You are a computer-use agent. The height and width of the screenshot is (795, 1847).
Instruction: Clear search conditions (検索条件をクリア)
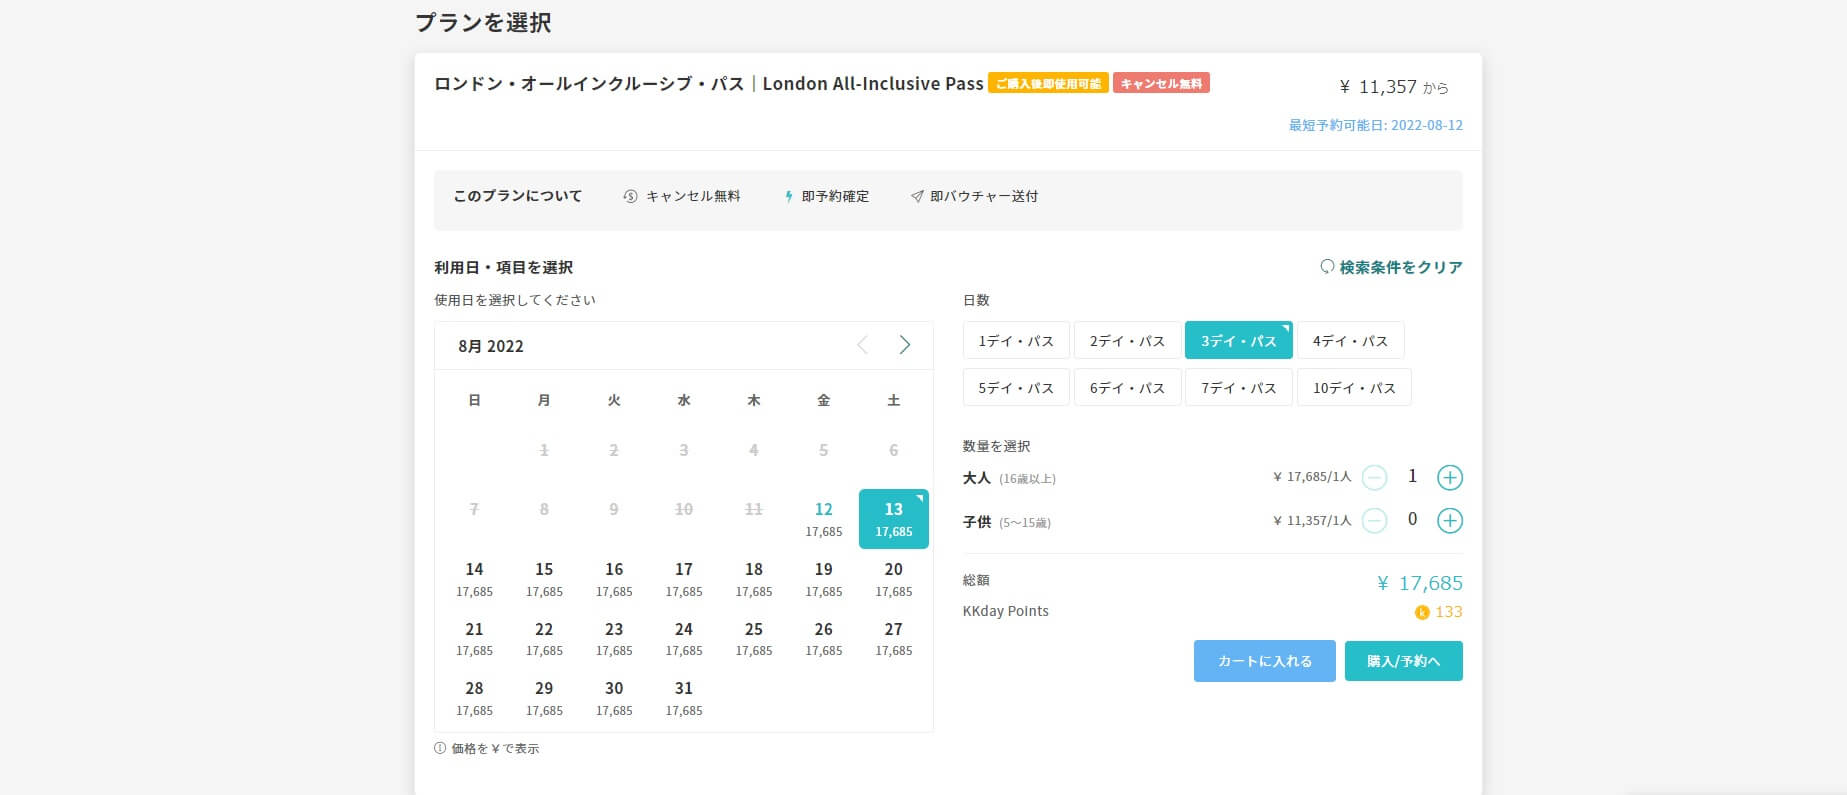click(1391, 267)
